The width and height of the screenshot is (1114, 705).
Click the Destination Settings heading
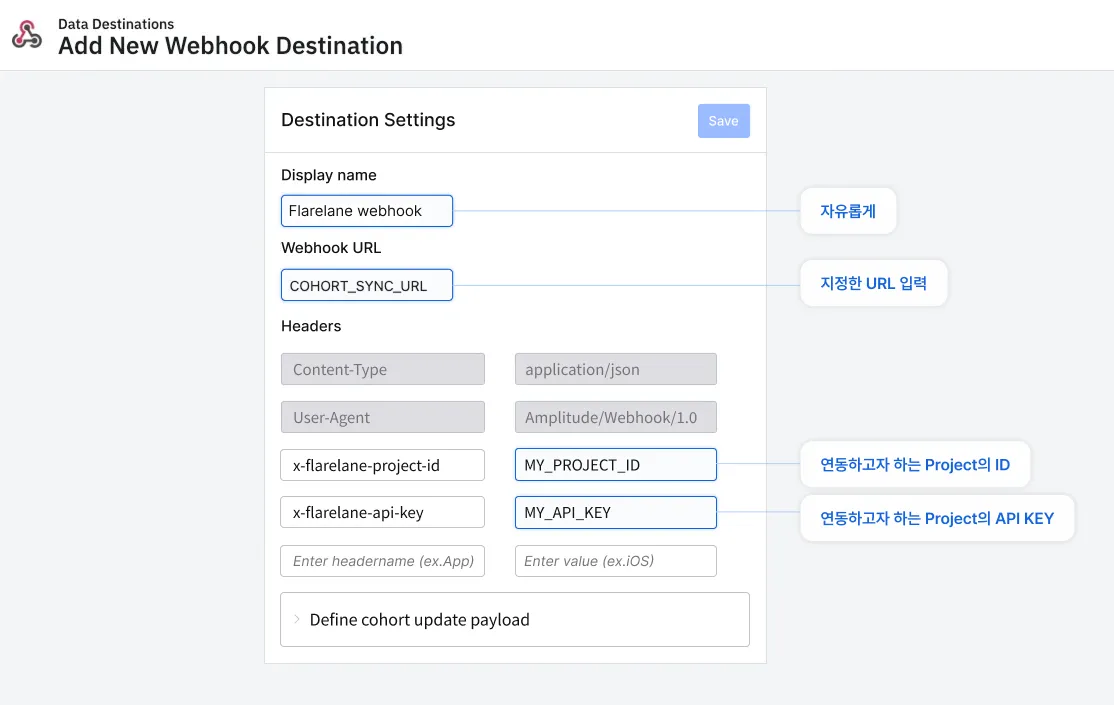coord(368,120)
